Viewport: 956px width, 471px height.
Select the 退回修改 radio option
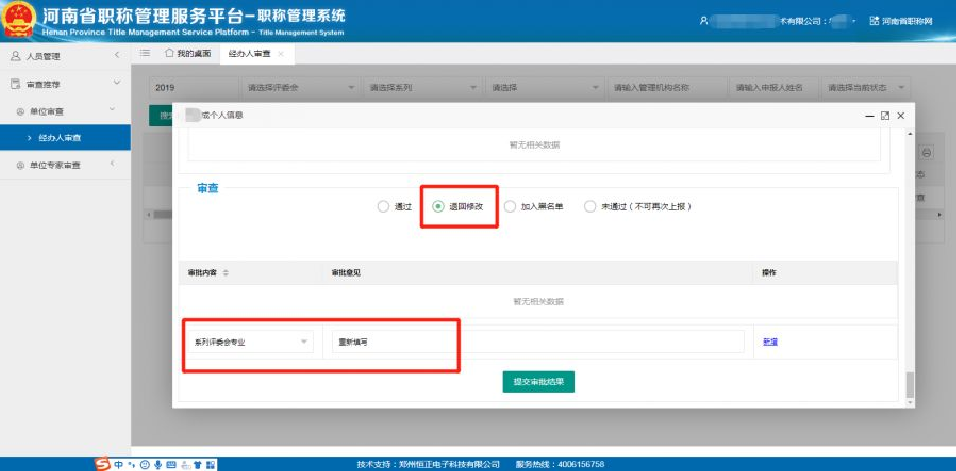pyautogui.click(x=458, y=207)
